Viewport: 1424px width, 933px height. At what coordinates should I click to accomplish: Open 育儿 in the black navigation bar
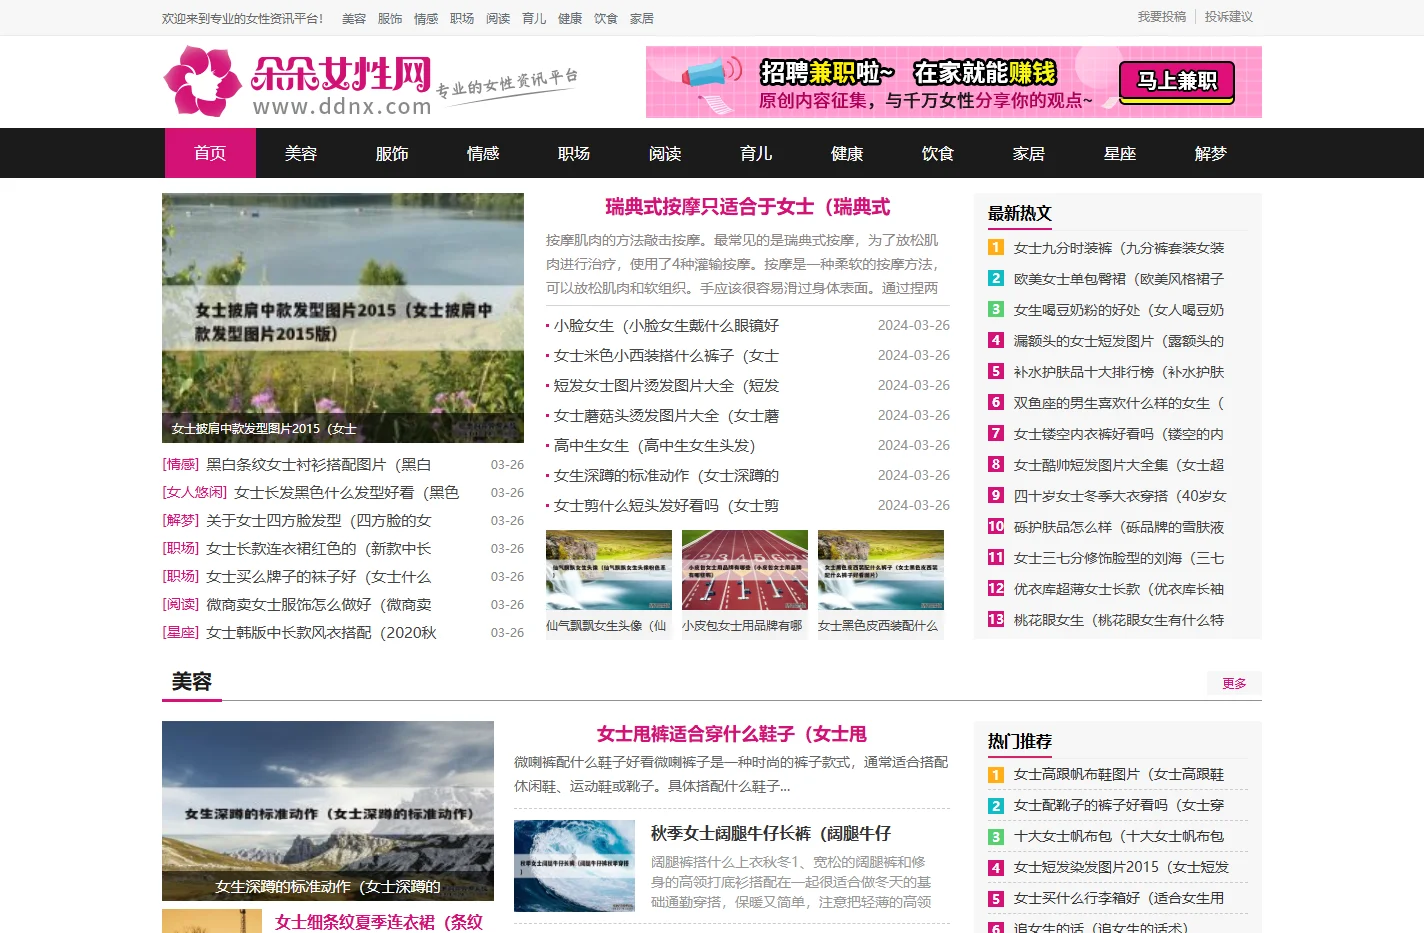click(756, 153)
